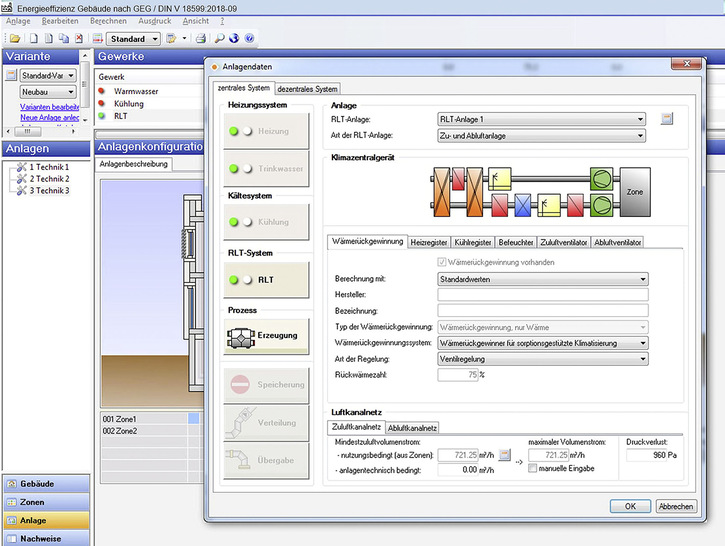
Task: Click the blue help question icon
Action: [249, 39]
